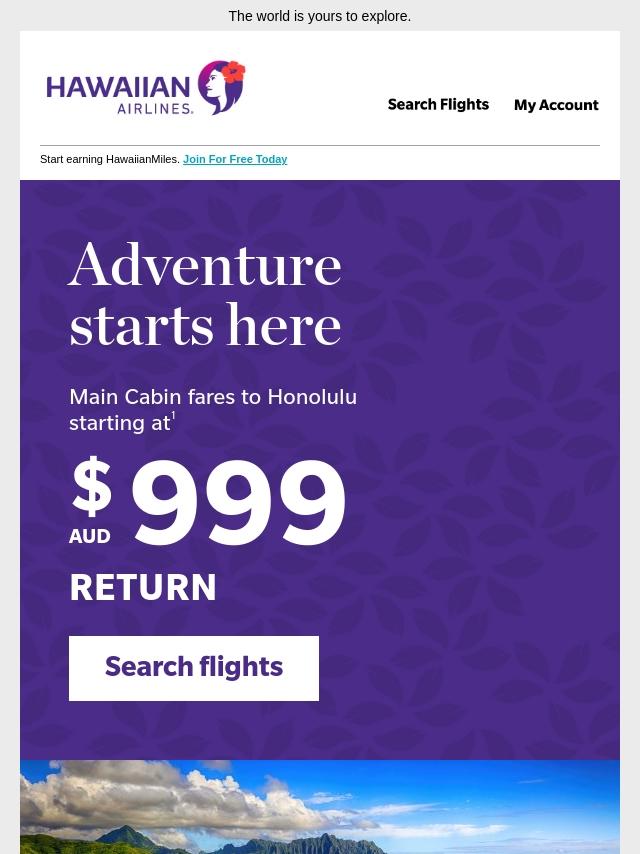Viewport: 640px width, 854px height.
Task: Open the Search Flights header link
Action: (x=438, y=105)
